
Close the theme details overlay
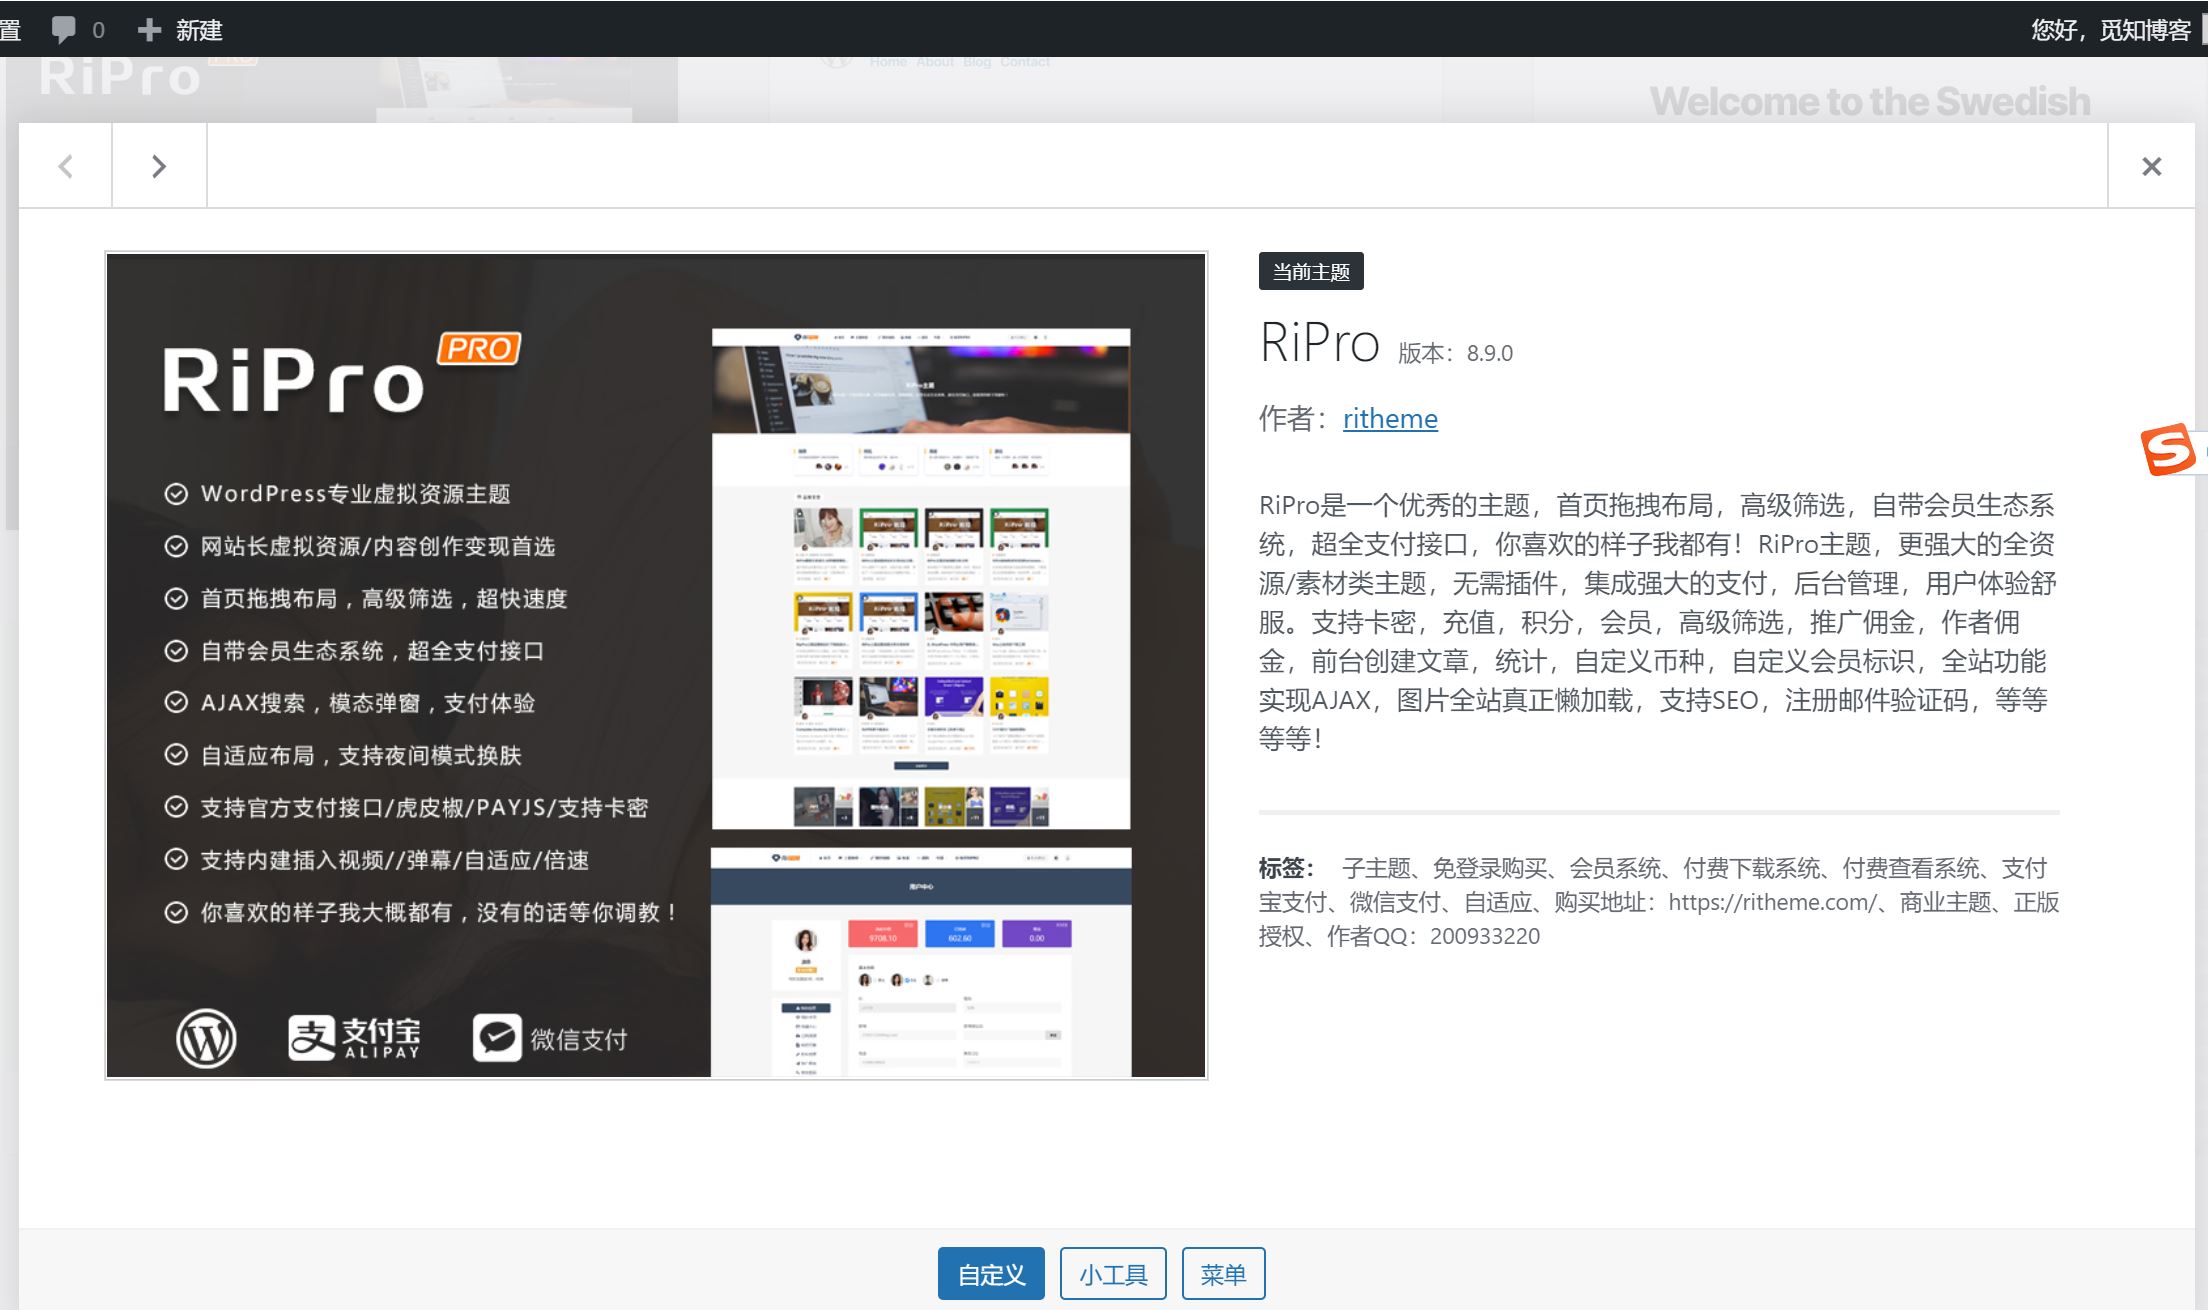pos(2151,166)
